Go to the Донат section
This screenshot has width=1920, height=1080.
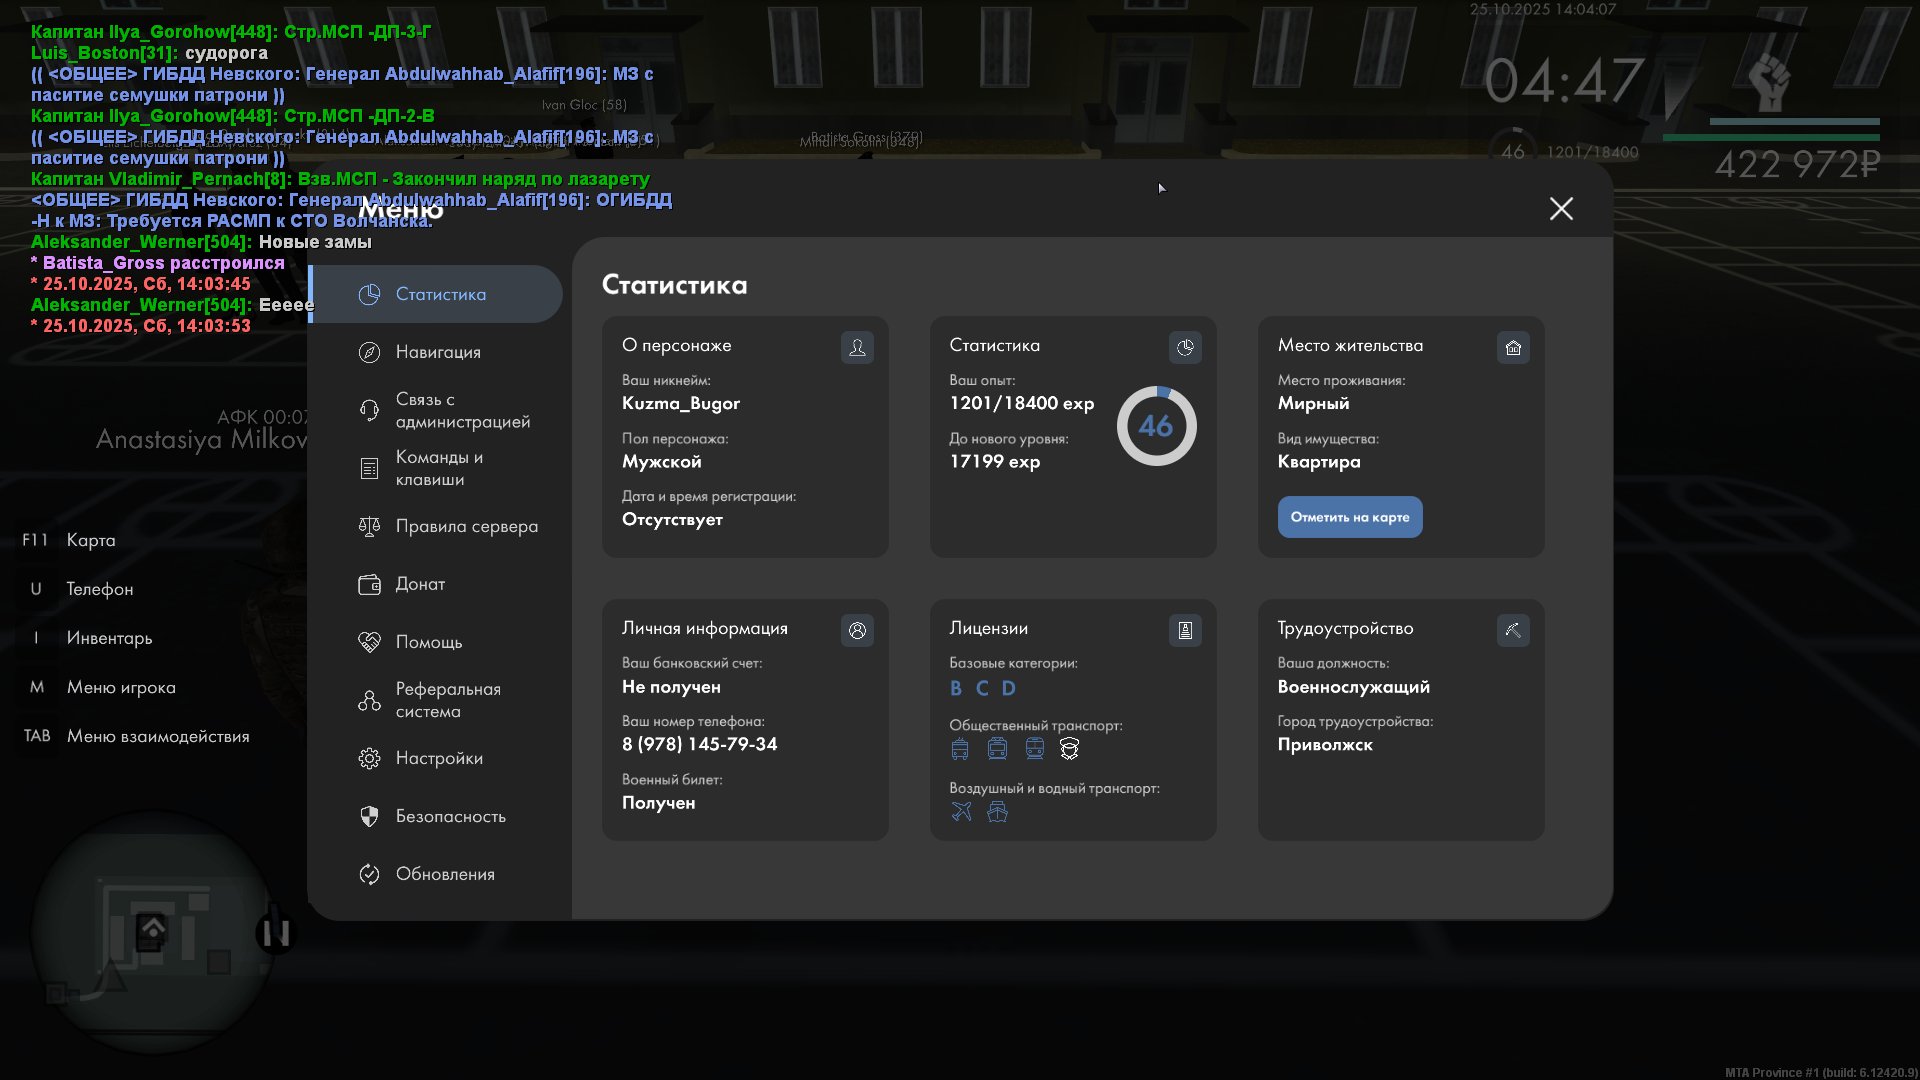420,584
